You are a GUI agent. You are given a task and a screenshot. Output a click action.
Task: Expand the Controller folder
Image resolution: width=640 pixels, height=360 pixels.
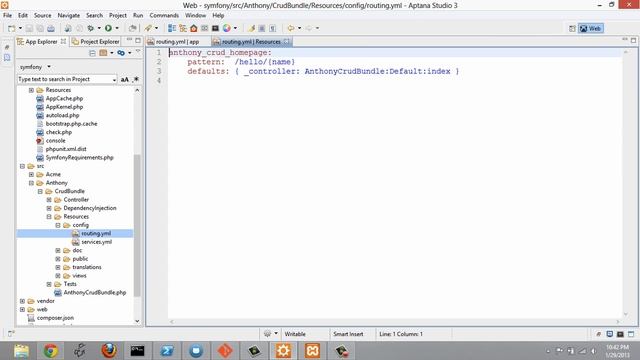tap(49, 200)
